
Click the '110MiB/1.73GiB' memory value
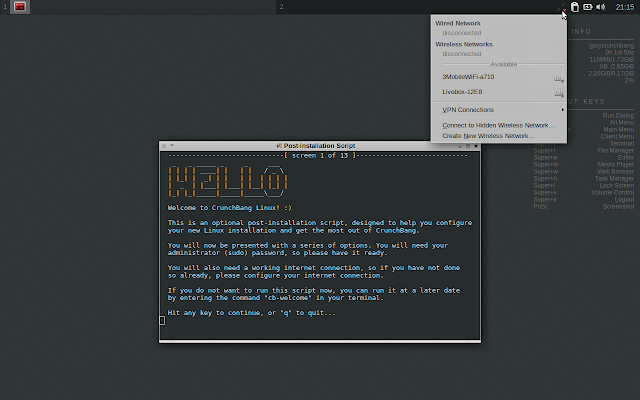[611, 60]
